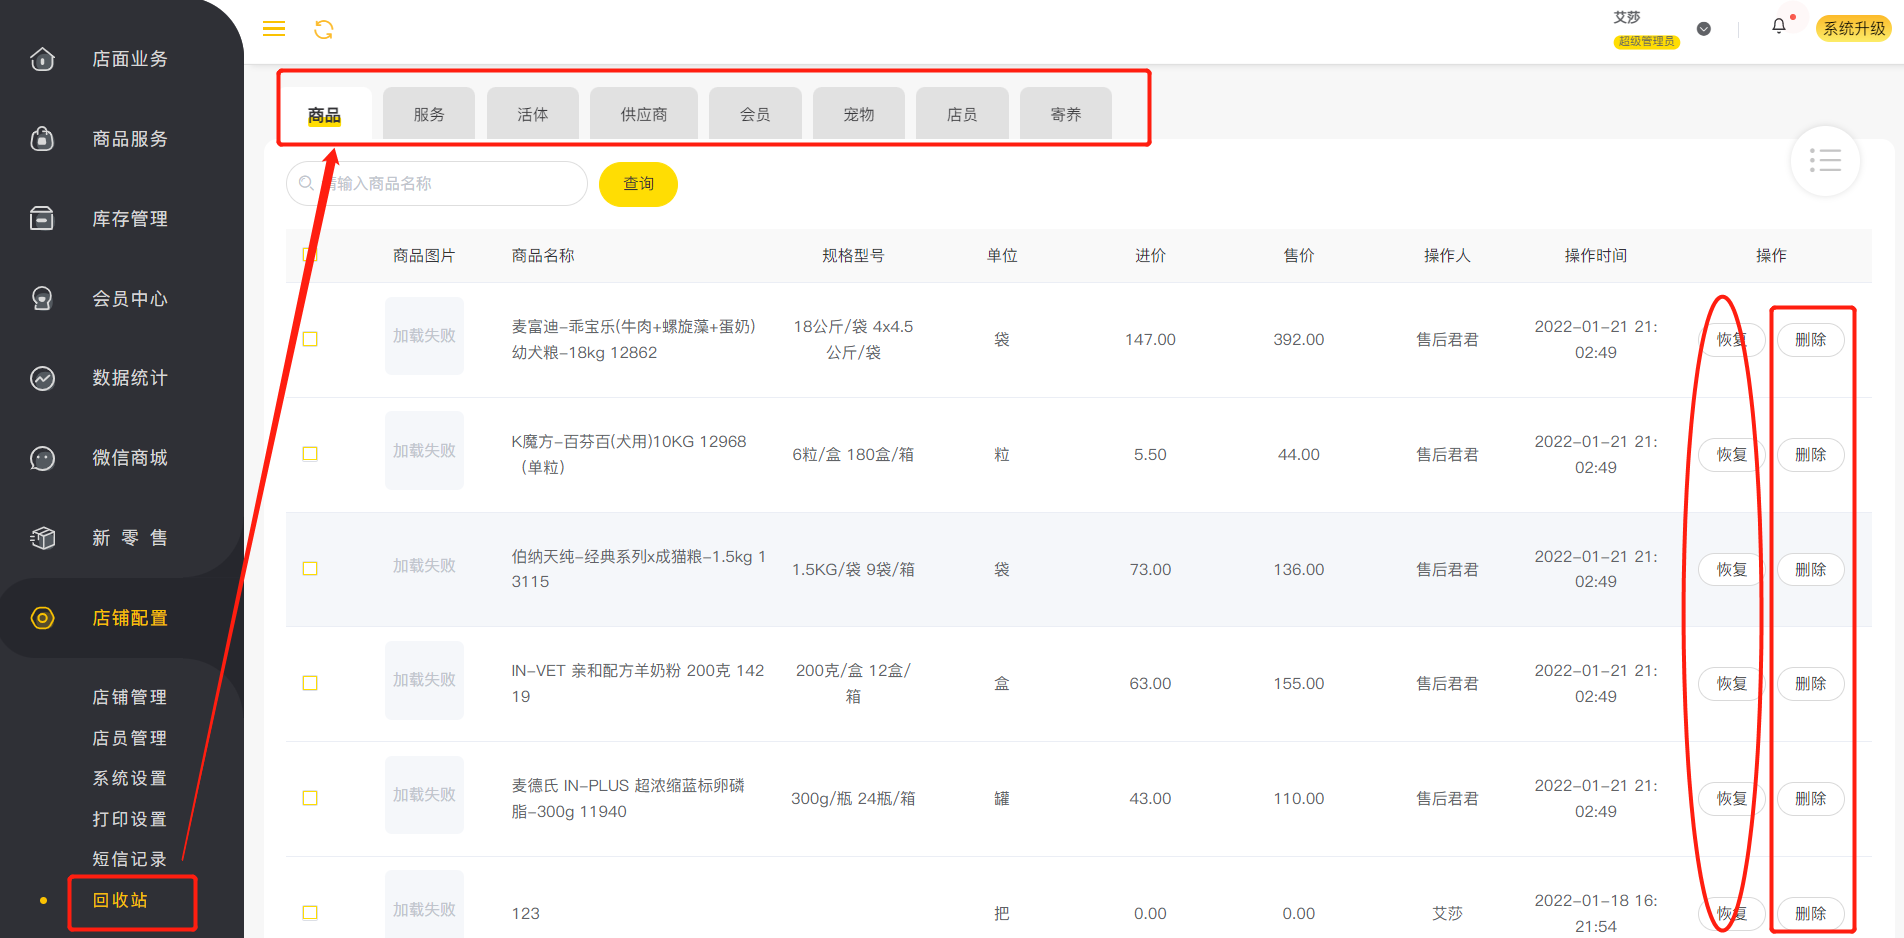
Task: Restore the 麦富迪-乖宝乐 product
Action: pos(1731,340)
